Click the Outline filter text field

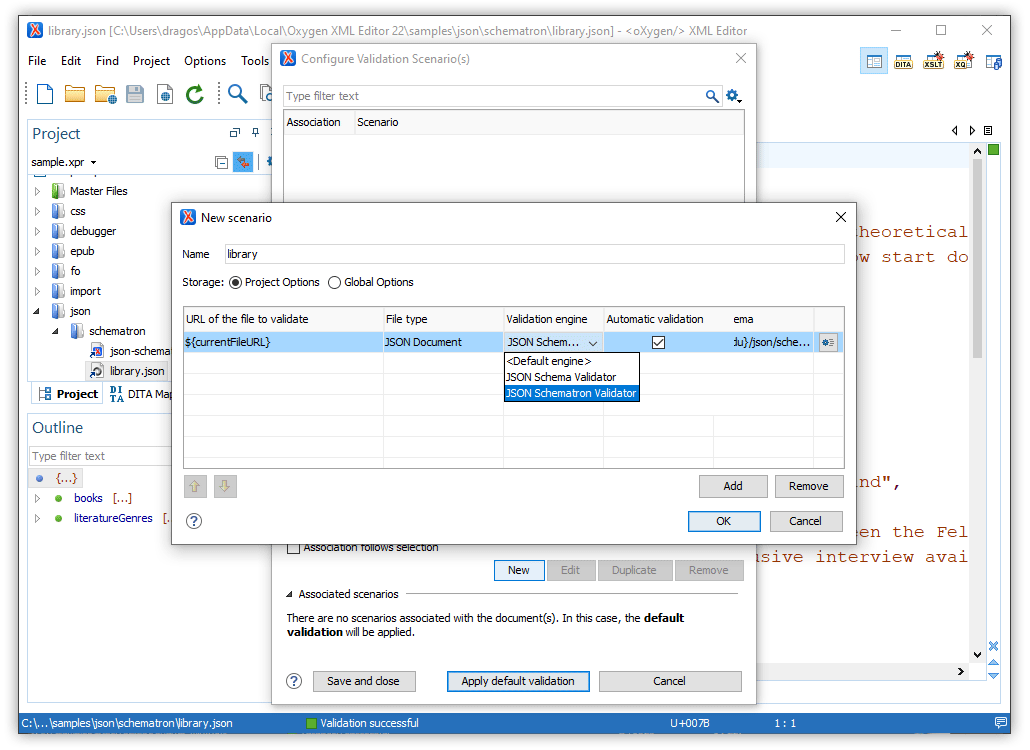(x=101, y=456)
